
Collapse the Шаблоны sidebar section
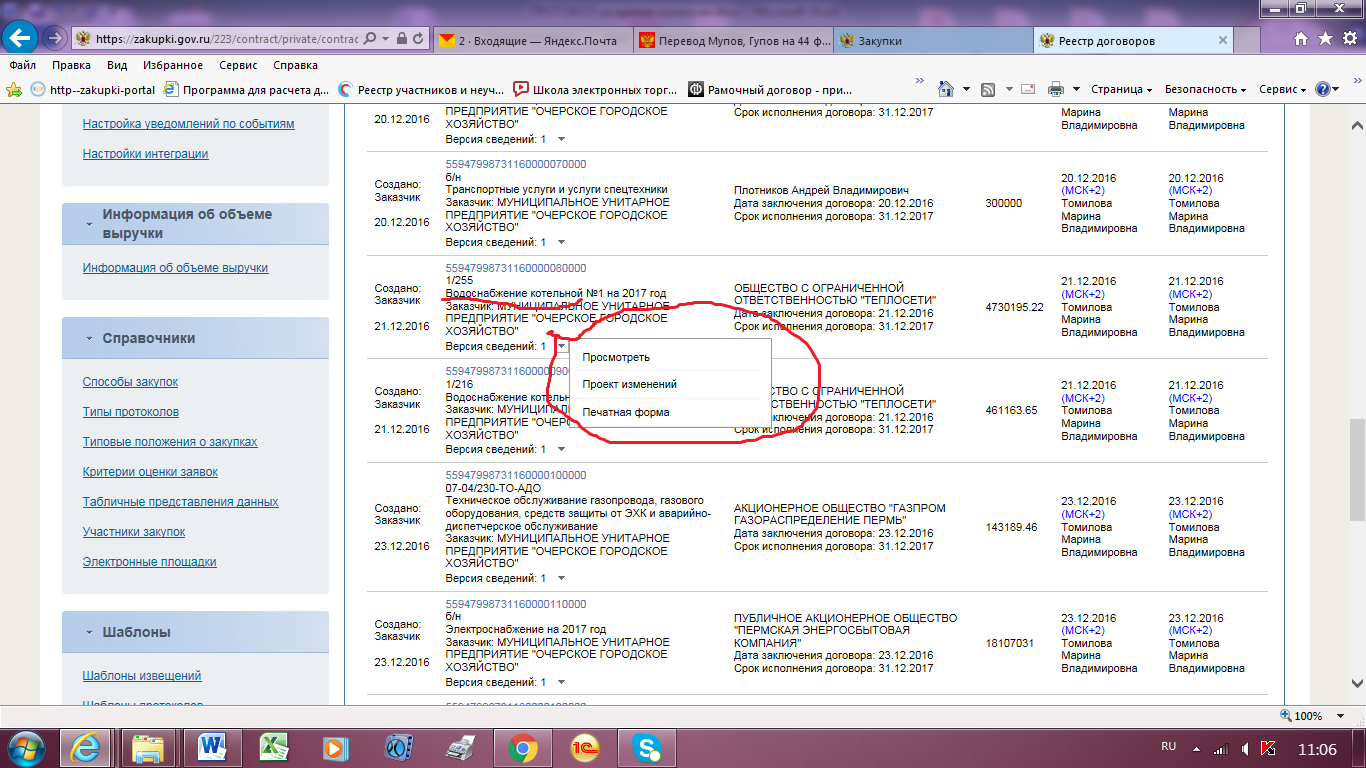(89, 632)
